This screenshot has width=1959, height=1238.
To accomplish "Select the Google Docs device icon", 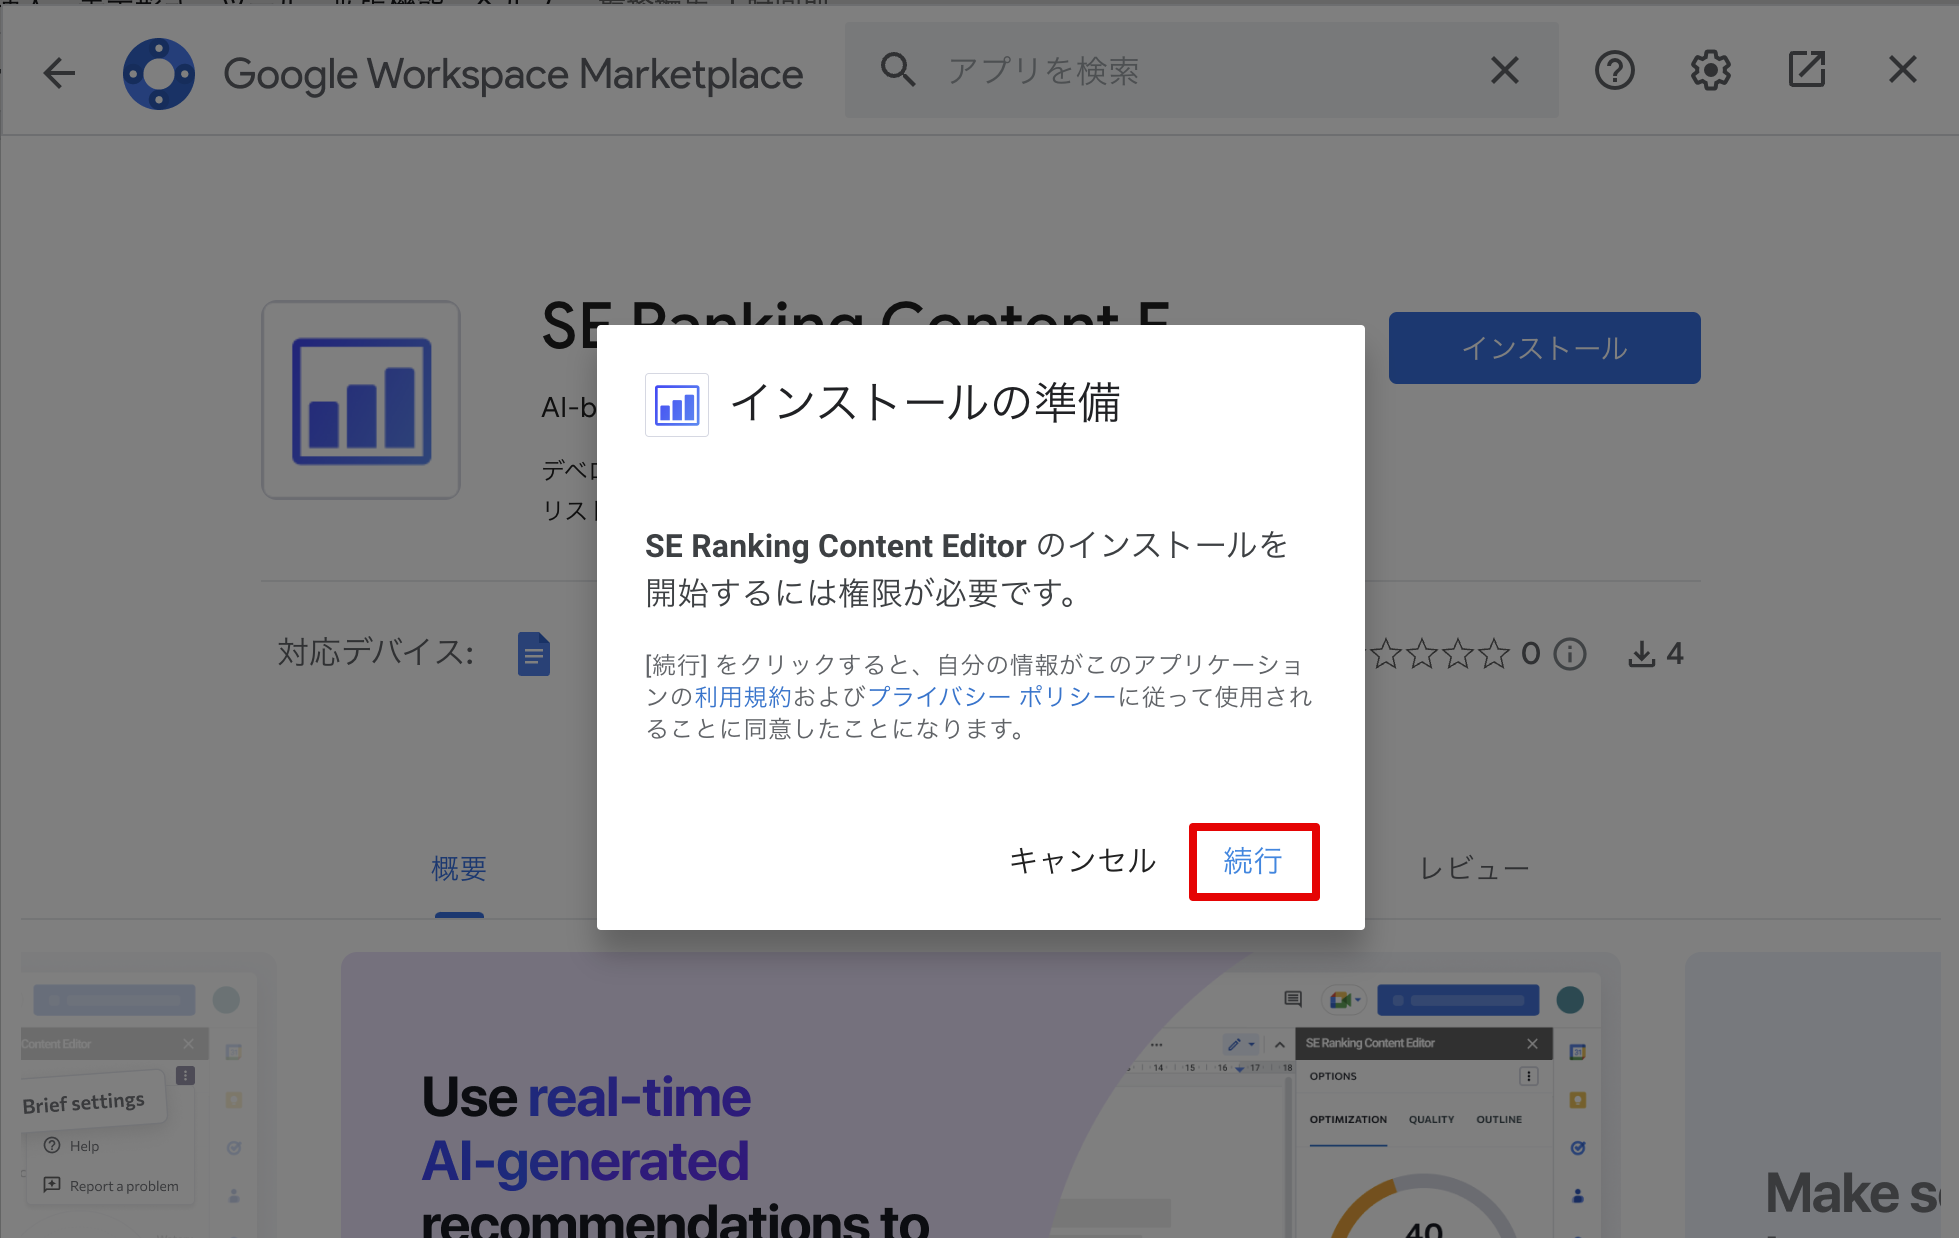I will click(534, 654).
